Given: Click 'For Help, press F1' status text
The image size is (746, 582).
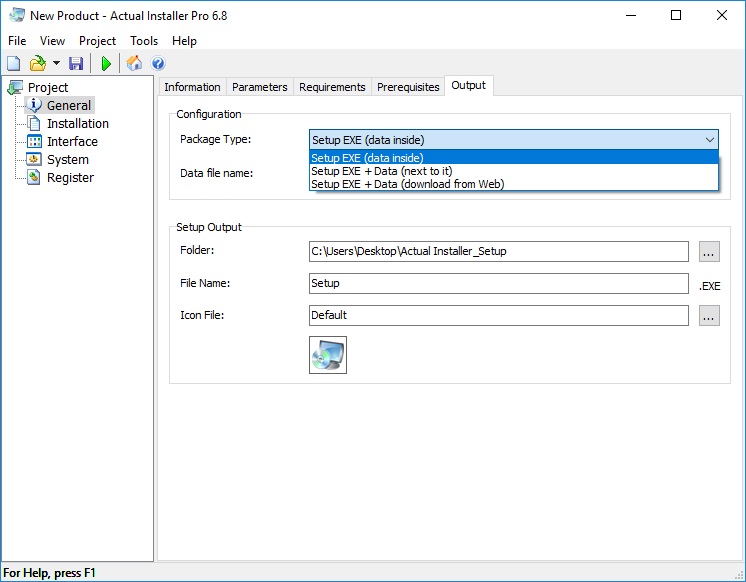Looking at the screenshot, I should [49, 573].
